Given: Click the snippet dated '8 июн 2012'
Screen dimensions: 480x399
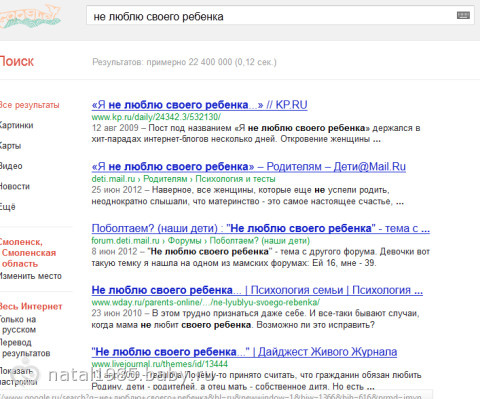Looking at the screenshot, I should point(261,257).
